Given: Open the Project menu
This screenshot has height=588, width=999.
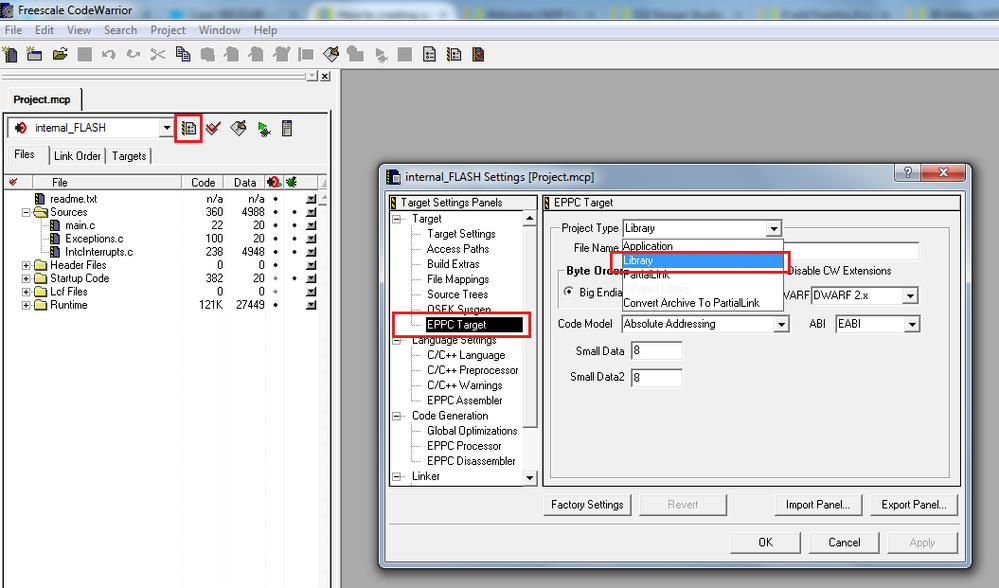Looking at the screenshot, I should (x=168, y=30).
